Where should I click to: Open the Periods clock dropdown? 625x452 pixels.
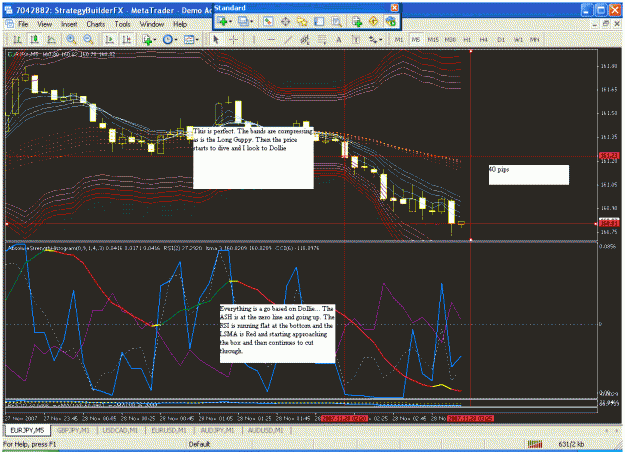click(170, 39)
